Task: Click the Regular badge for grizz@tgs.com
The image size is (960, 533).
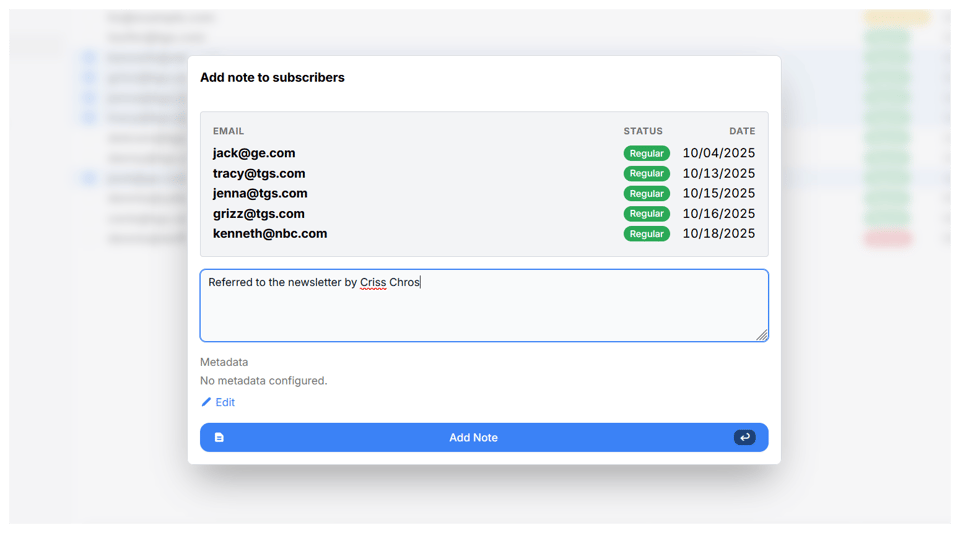Action: coord(646,214)
